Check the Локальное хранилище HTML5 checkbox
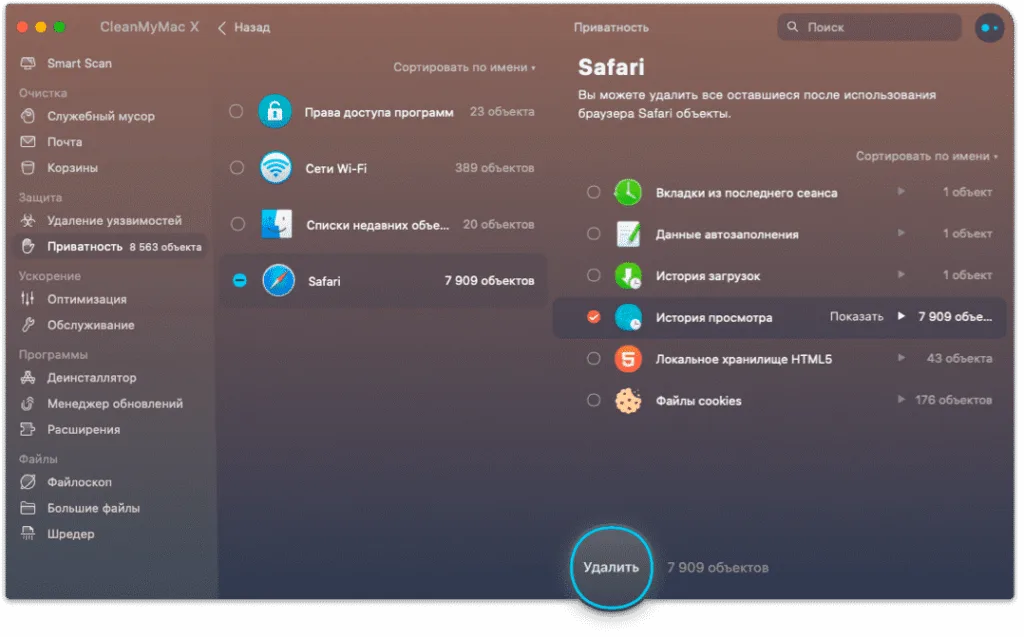Viewport: 1024px width, 637px height. click(594, 358)
